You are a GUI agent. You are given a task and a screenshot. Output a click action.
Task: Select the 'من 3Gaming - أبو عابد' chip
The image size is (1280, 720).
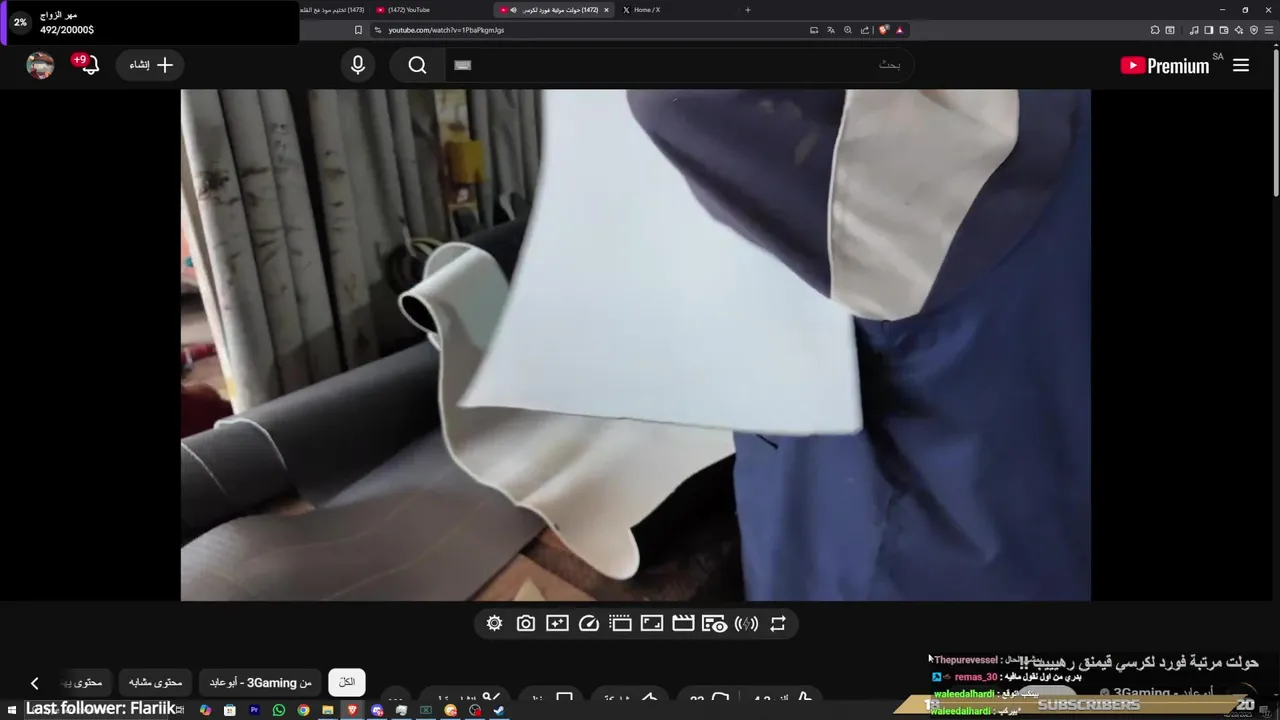260,682
